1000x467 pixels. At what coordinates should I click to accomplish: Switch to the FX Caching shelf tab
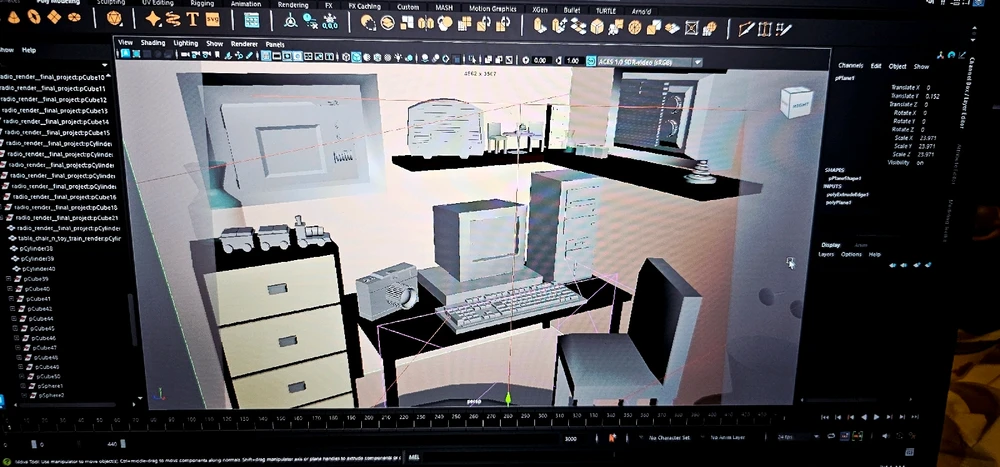365,6
